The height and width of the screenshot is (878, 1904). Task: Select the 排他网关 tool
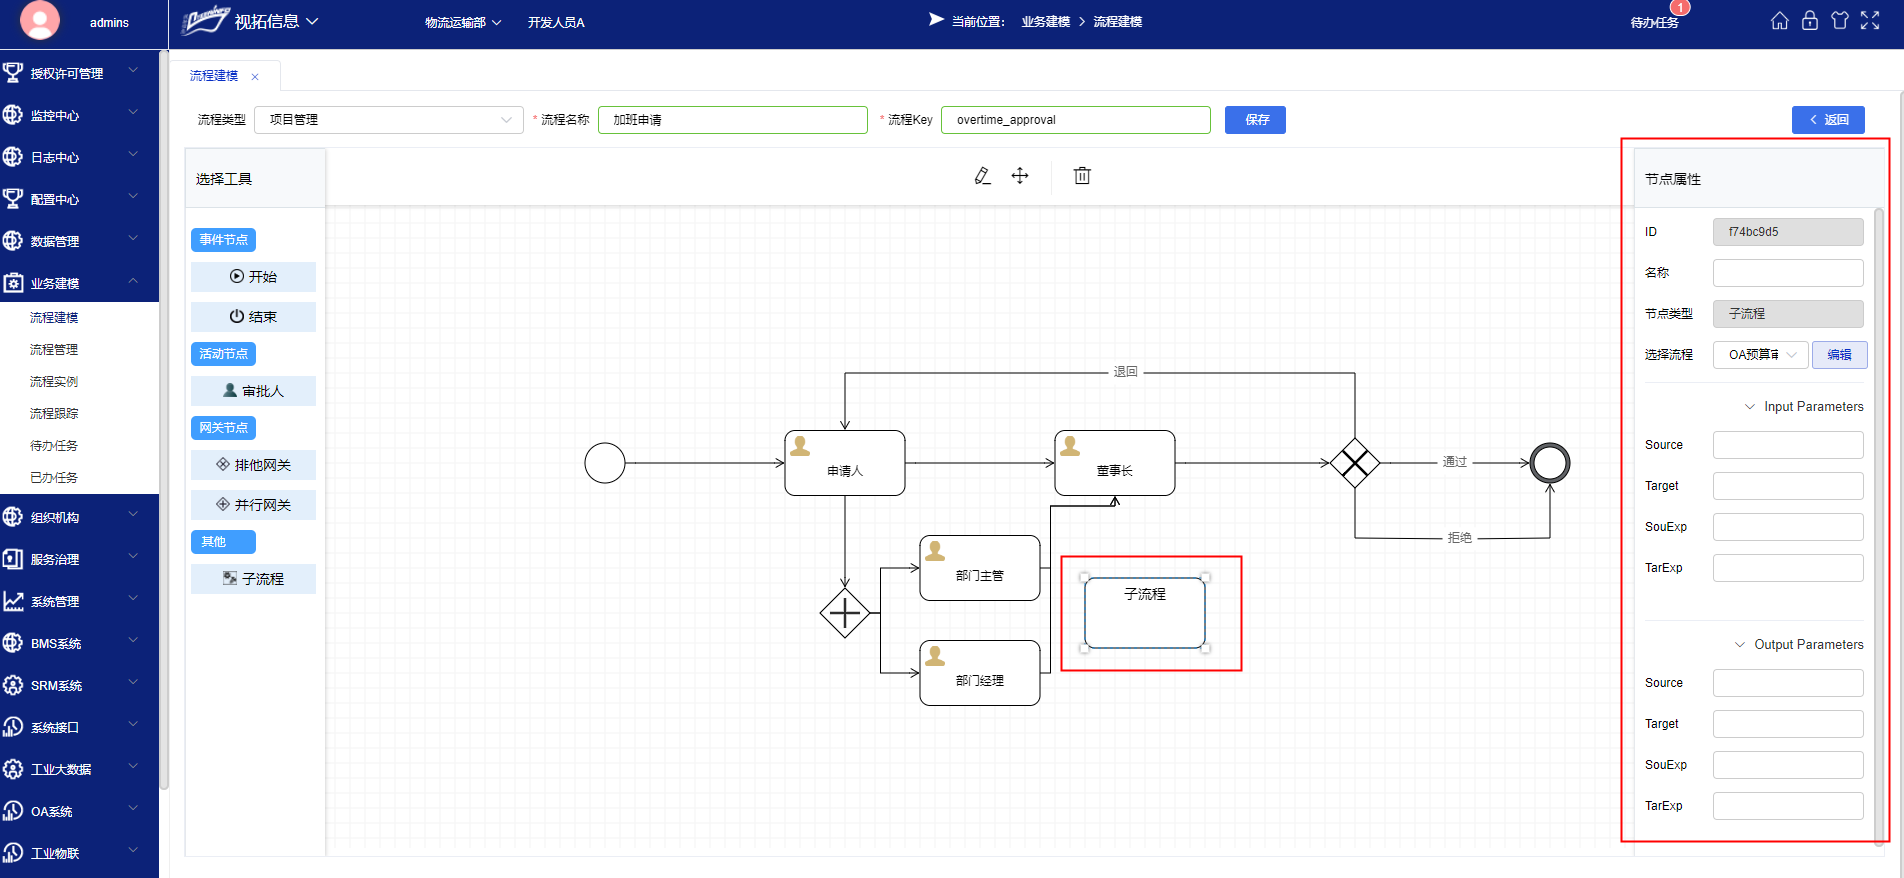[253, 465]
